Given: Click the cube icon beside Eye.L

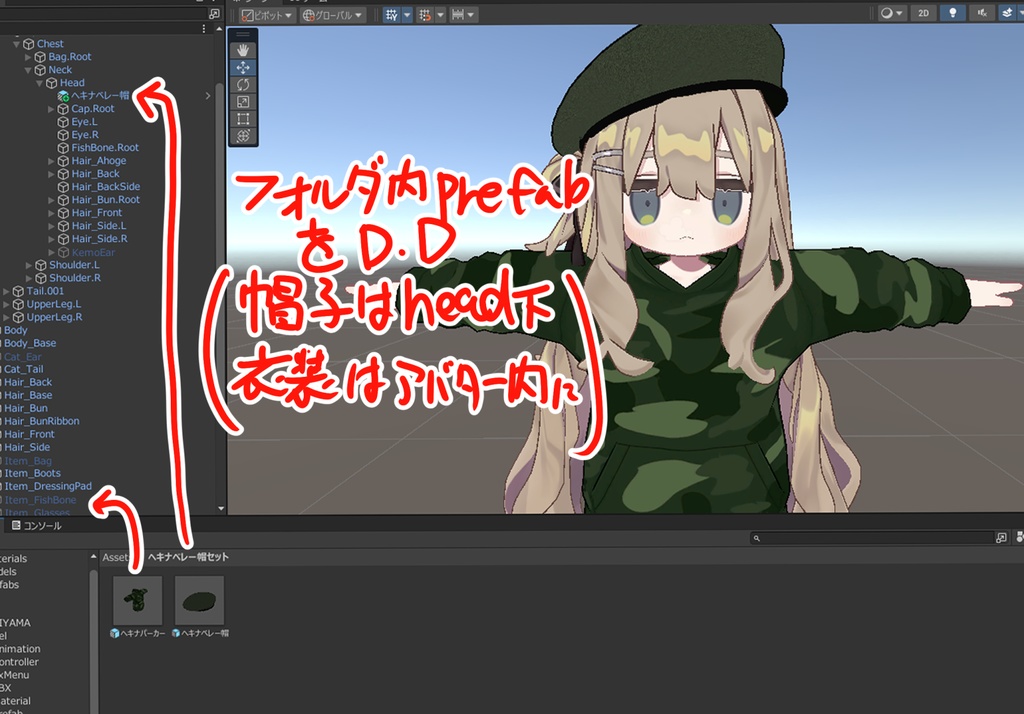Looking at the screenshot, I should click(x=63, y=122).
